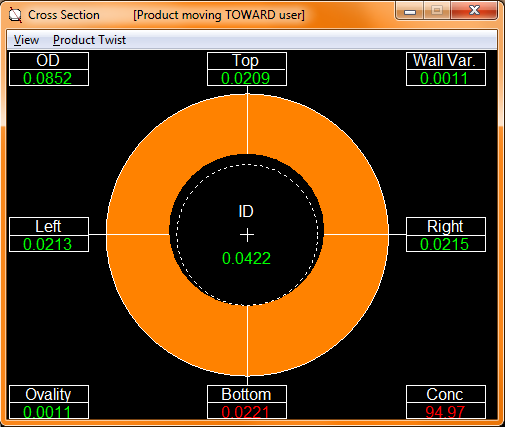Viewport: 505px width, 427px height.
Task: Click the Conc label header
Action: (446, 394)
